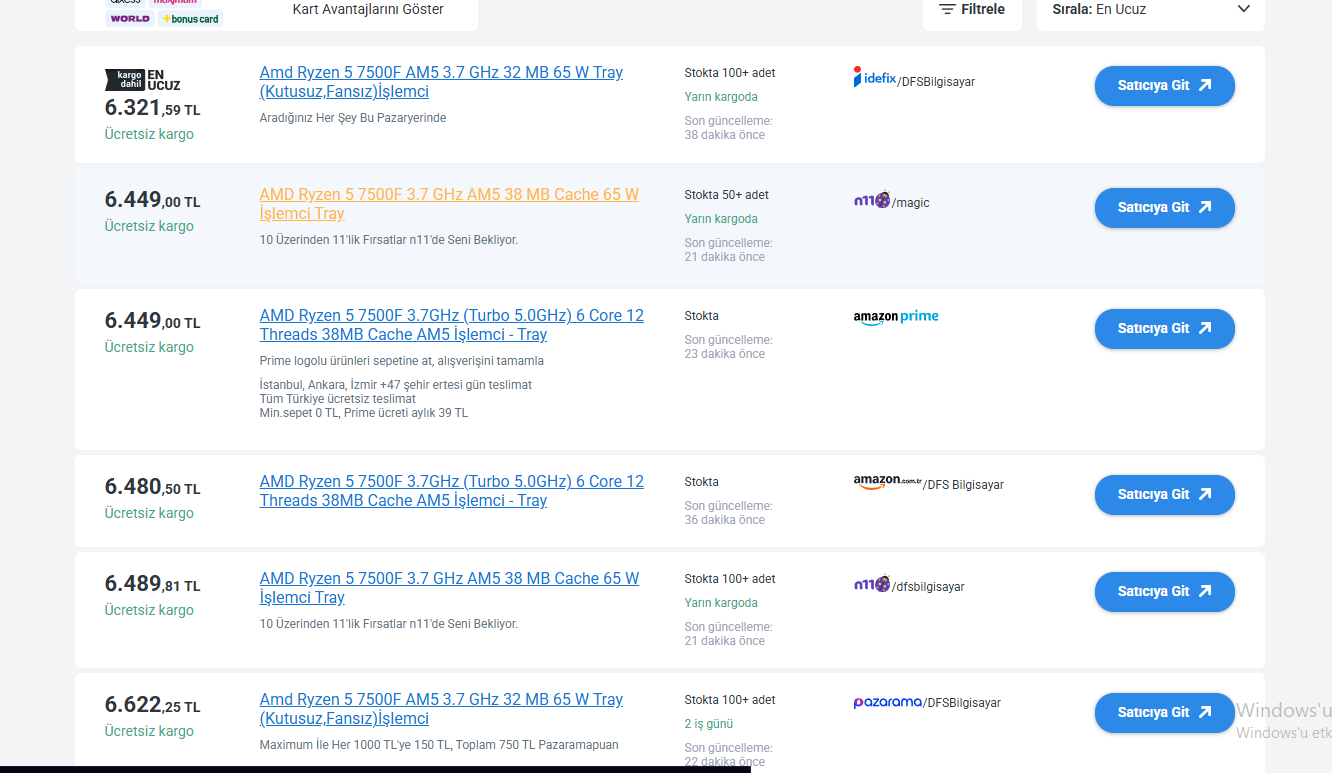Click 'Yarın kargoda' in the idefix row
The width and height of the screenshot is (1332, 773).
click(x=721, y=97)
